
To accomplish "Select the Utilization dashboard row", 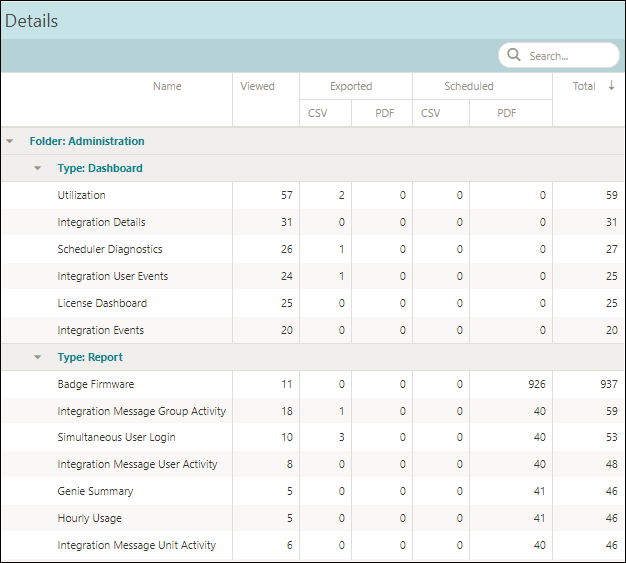I will pyautogui.click(x=313, y=195).
